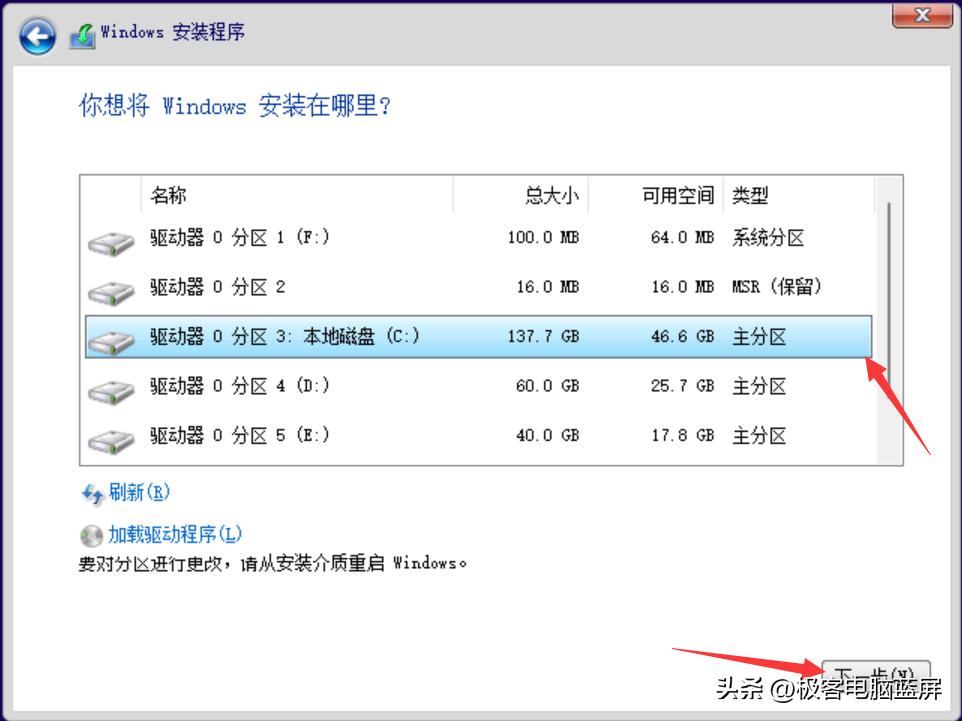962x721 pixels.
Task: Select 驱动器 0 分区 2 row
Action: (x=479, y=287)
